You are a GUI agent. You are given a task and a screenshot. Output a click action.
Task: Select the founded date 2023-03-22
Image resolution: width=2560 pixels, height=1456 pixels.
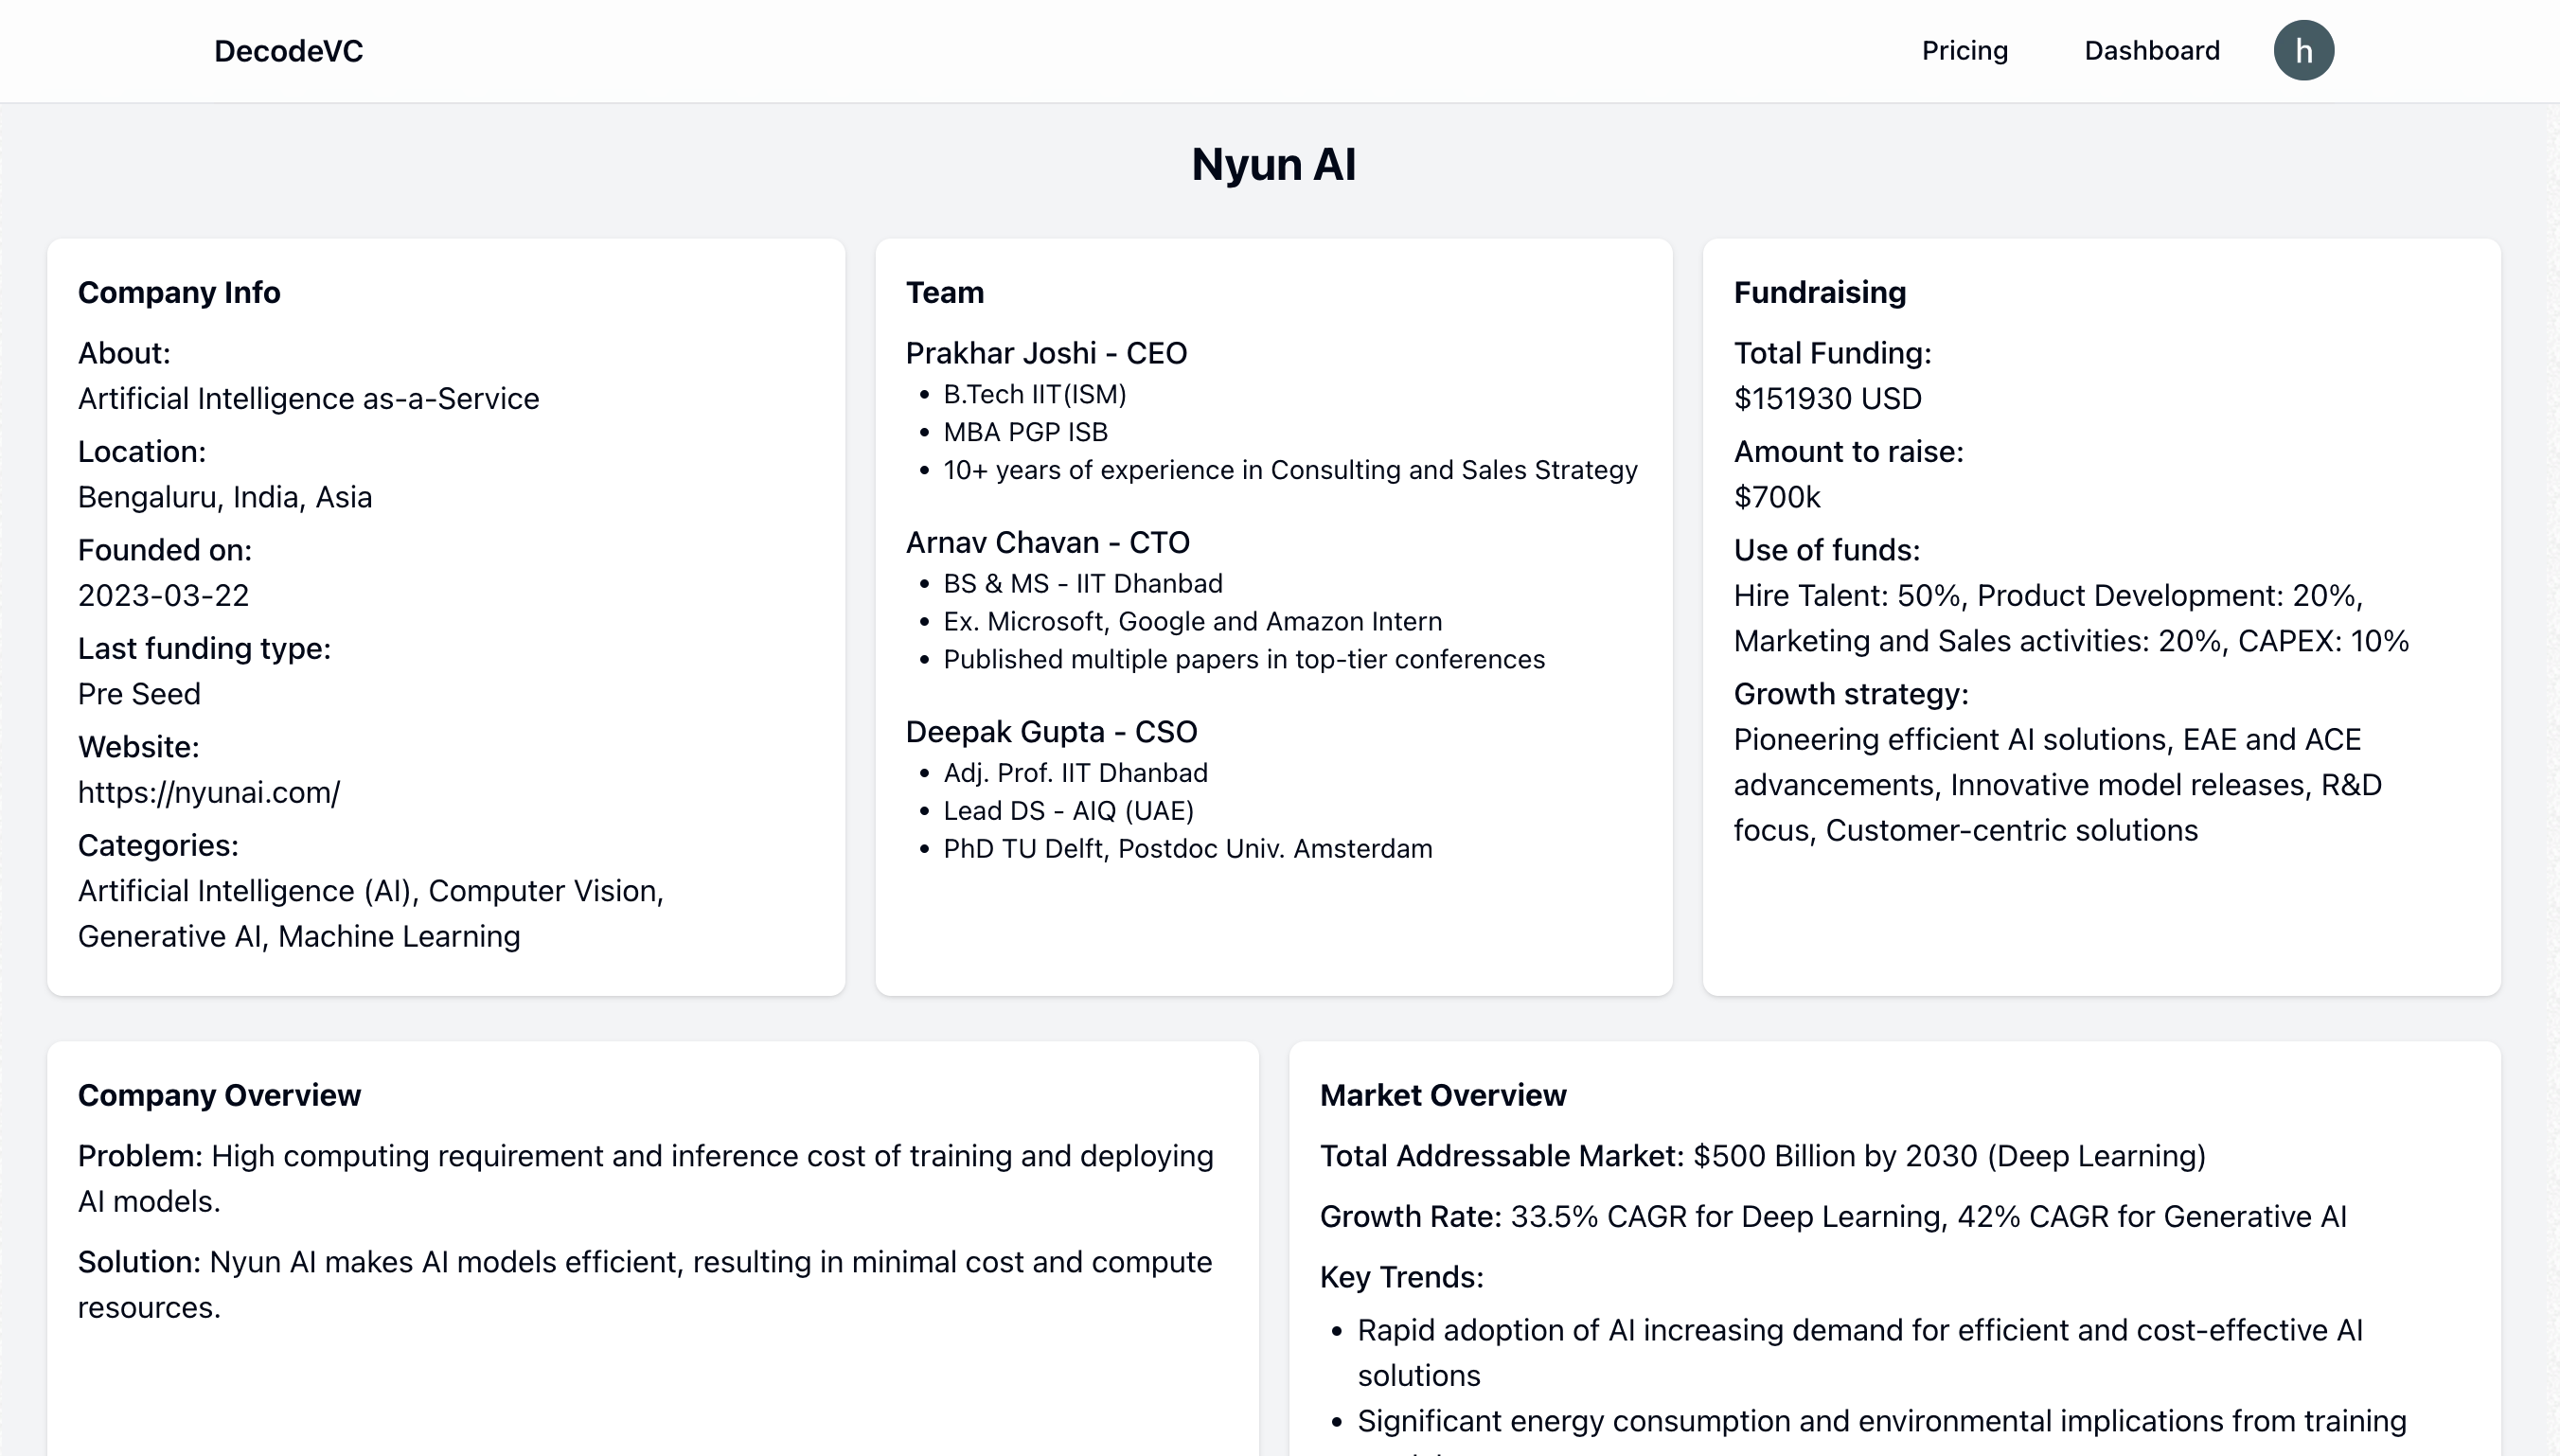click(163, 595)
